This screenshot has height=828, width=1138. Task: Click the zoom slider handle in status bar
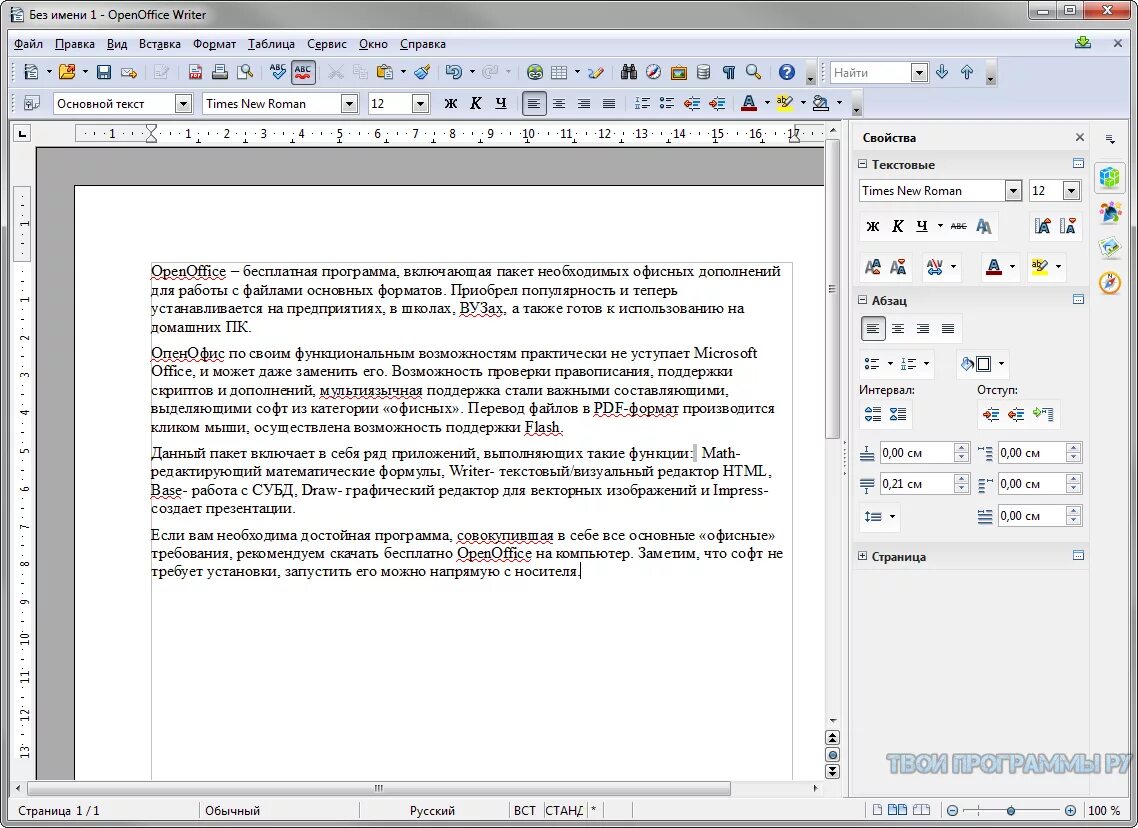tap(1010, 811)
